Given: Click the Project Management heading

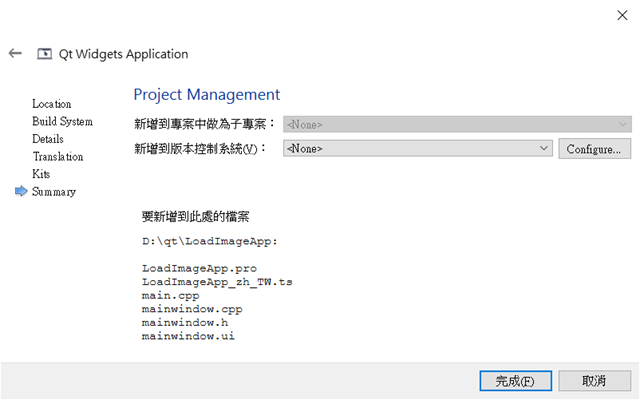Looking at the screenshot, I should 207,95.
